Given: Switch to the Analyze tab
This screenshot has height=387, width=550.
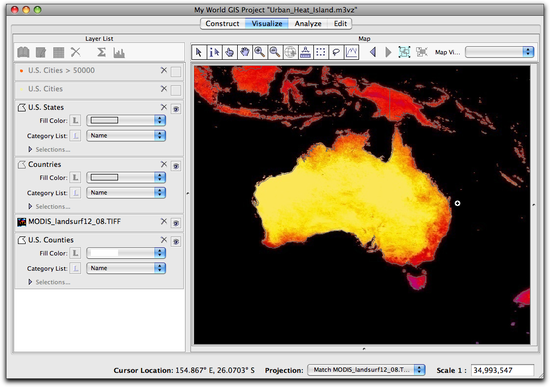Looking at the screenshot, I should [x=308, y=24].
